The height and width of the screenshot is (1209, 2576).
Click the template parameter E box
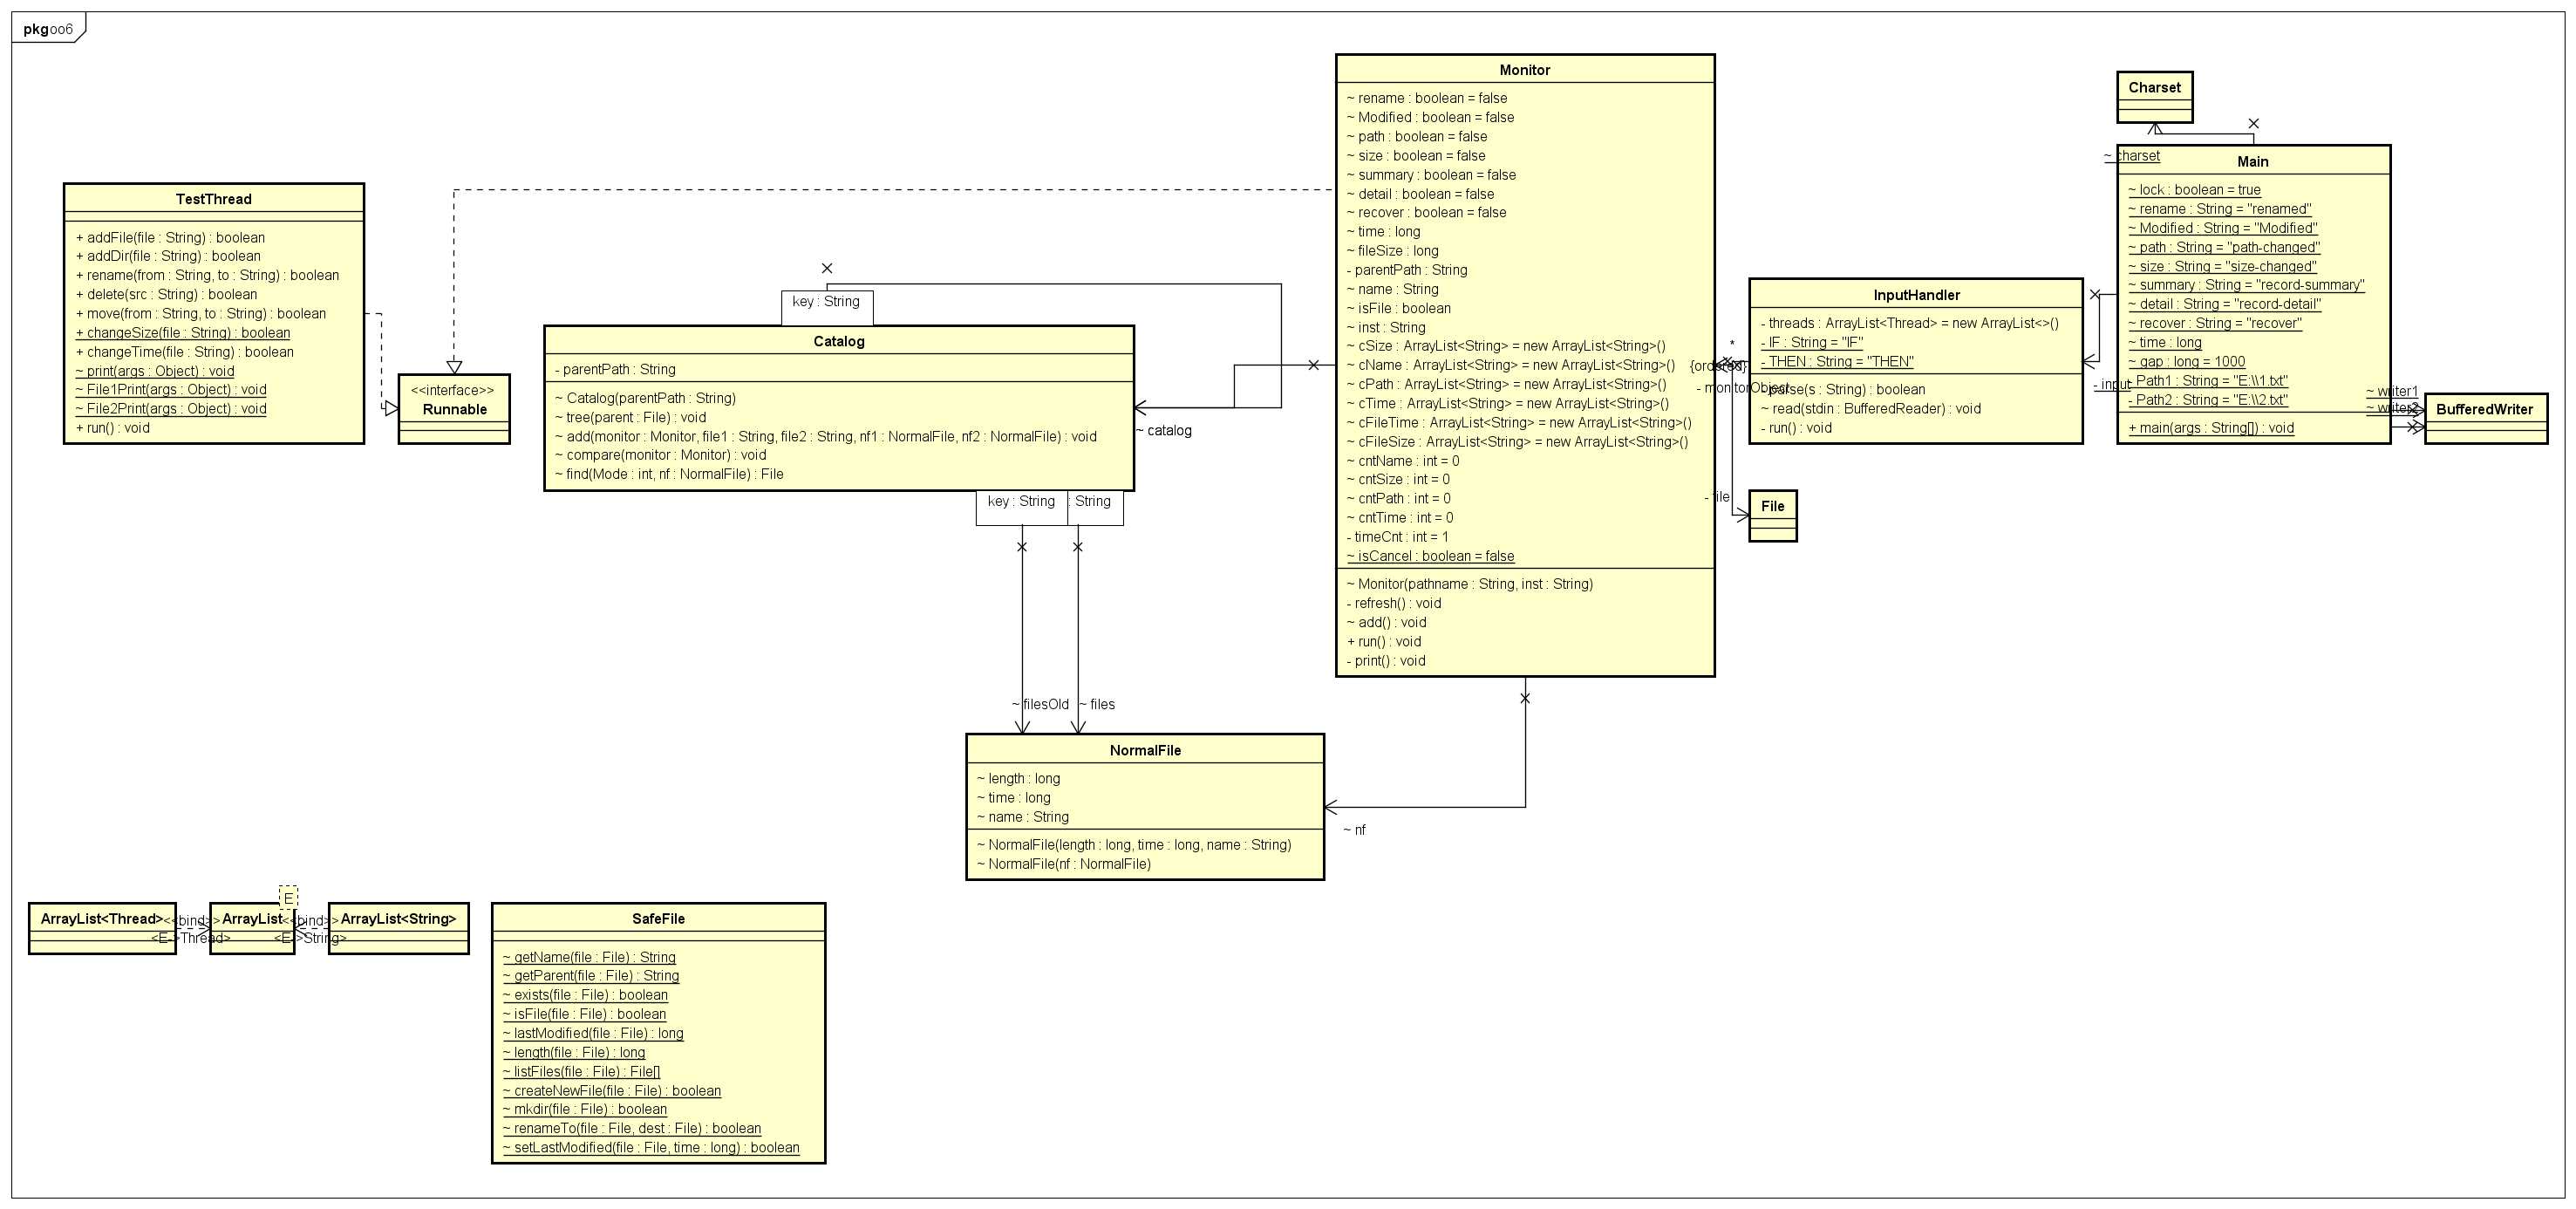(x=288, y=897)
